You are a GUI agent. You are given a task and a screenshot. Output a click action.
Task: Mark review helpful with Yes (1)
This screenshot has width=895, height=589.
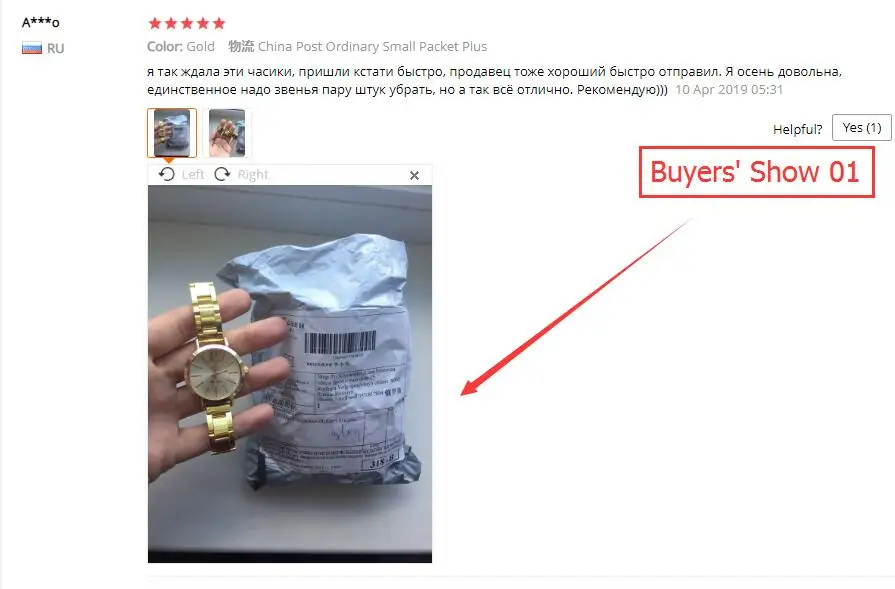[861, 128]
